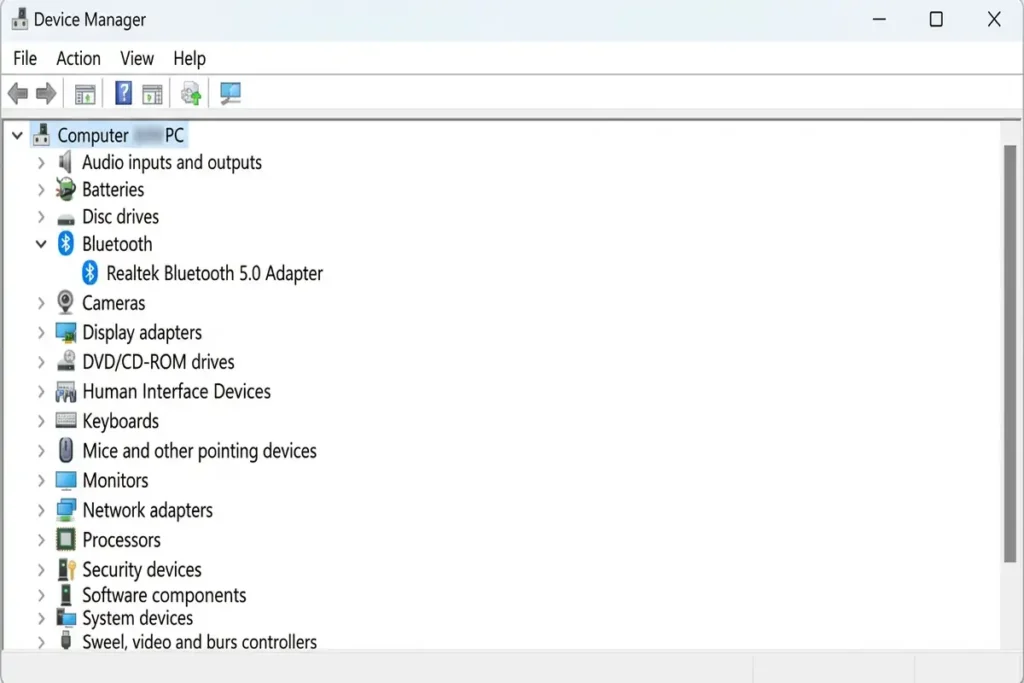Expand the Human Interface Devices chevron
Viewport: 1024px width, 683px height.
pyautogui.click(x=41, y=391)
